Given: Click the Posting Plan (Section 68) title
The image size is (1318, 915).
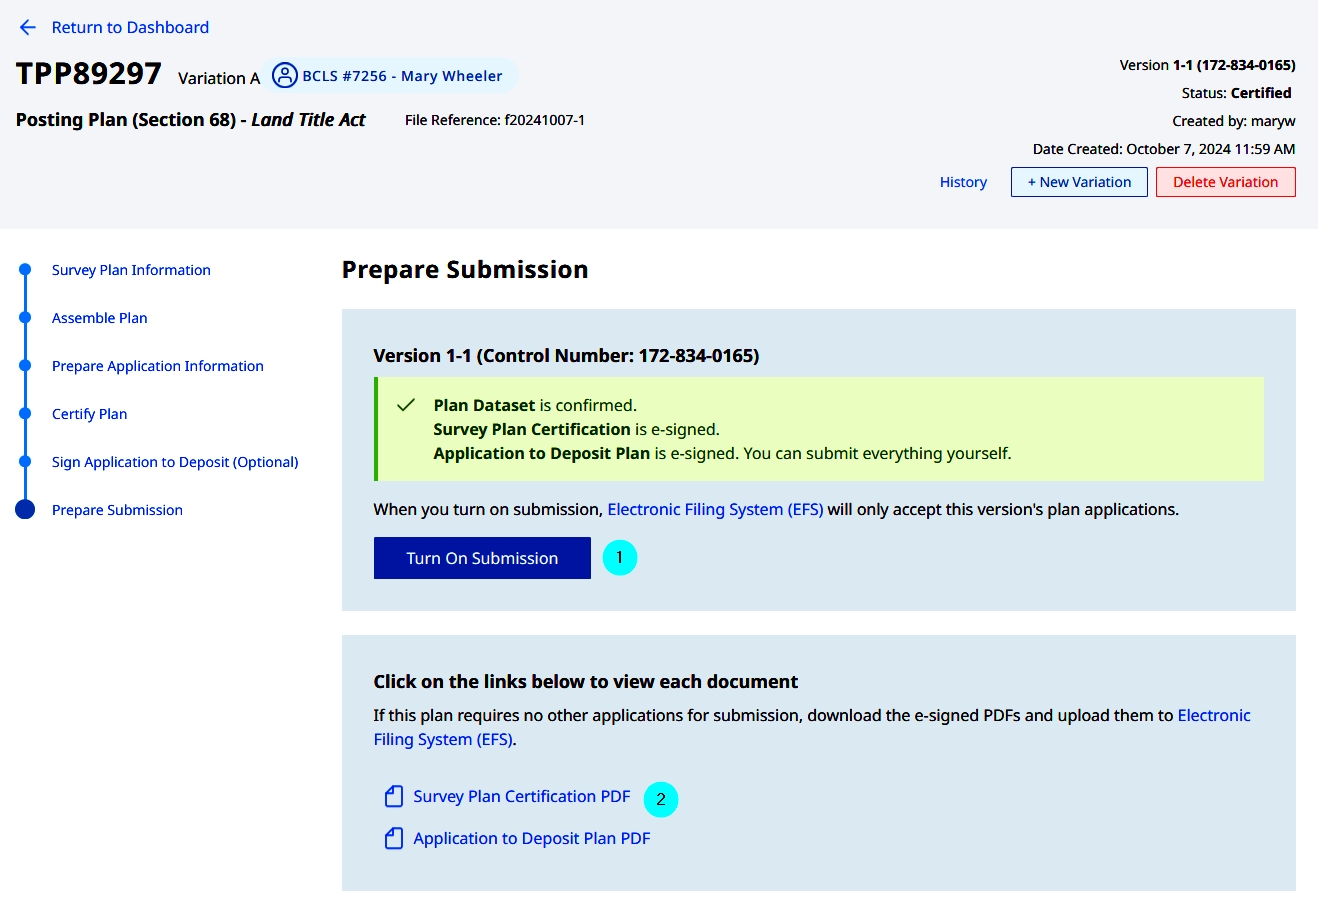Looking at the screenshot, I should [x=191, y=120].
